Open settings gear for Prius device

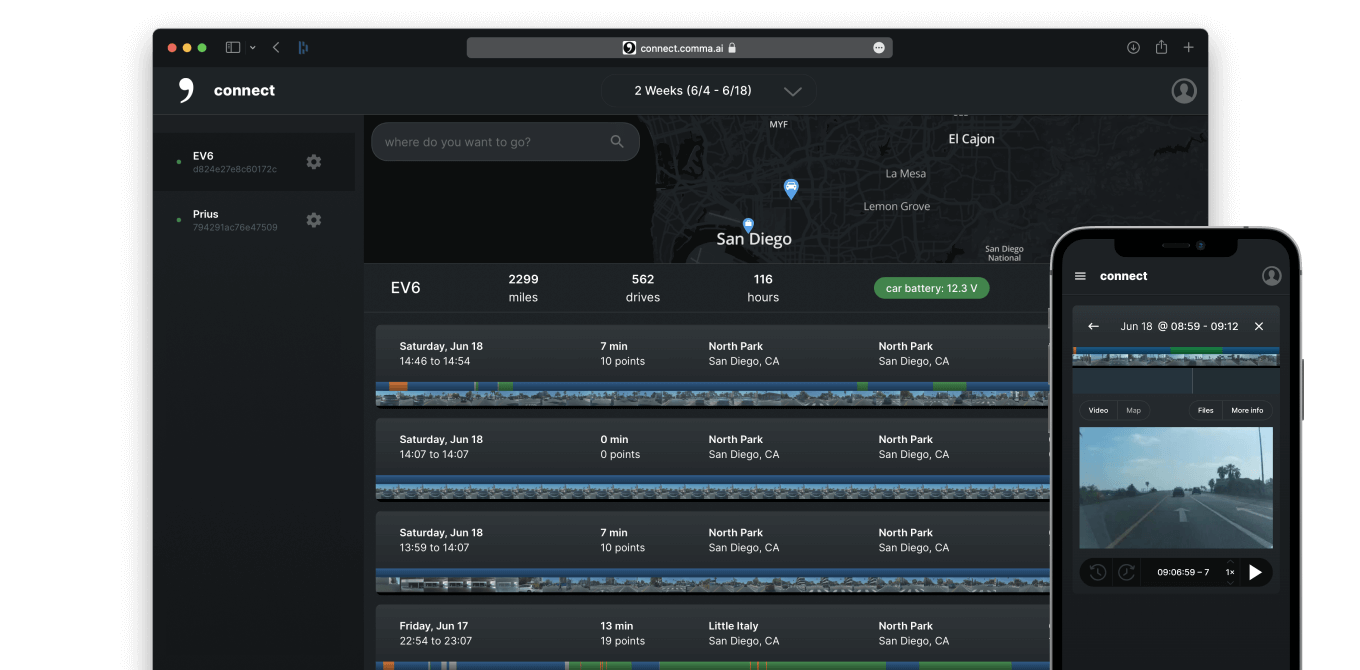[x=314, y=220]
